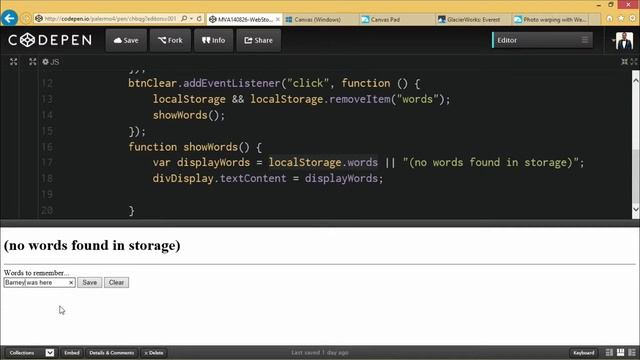Click the Words to remember text field
The image size is (640, 360).
tap(40, 282)
